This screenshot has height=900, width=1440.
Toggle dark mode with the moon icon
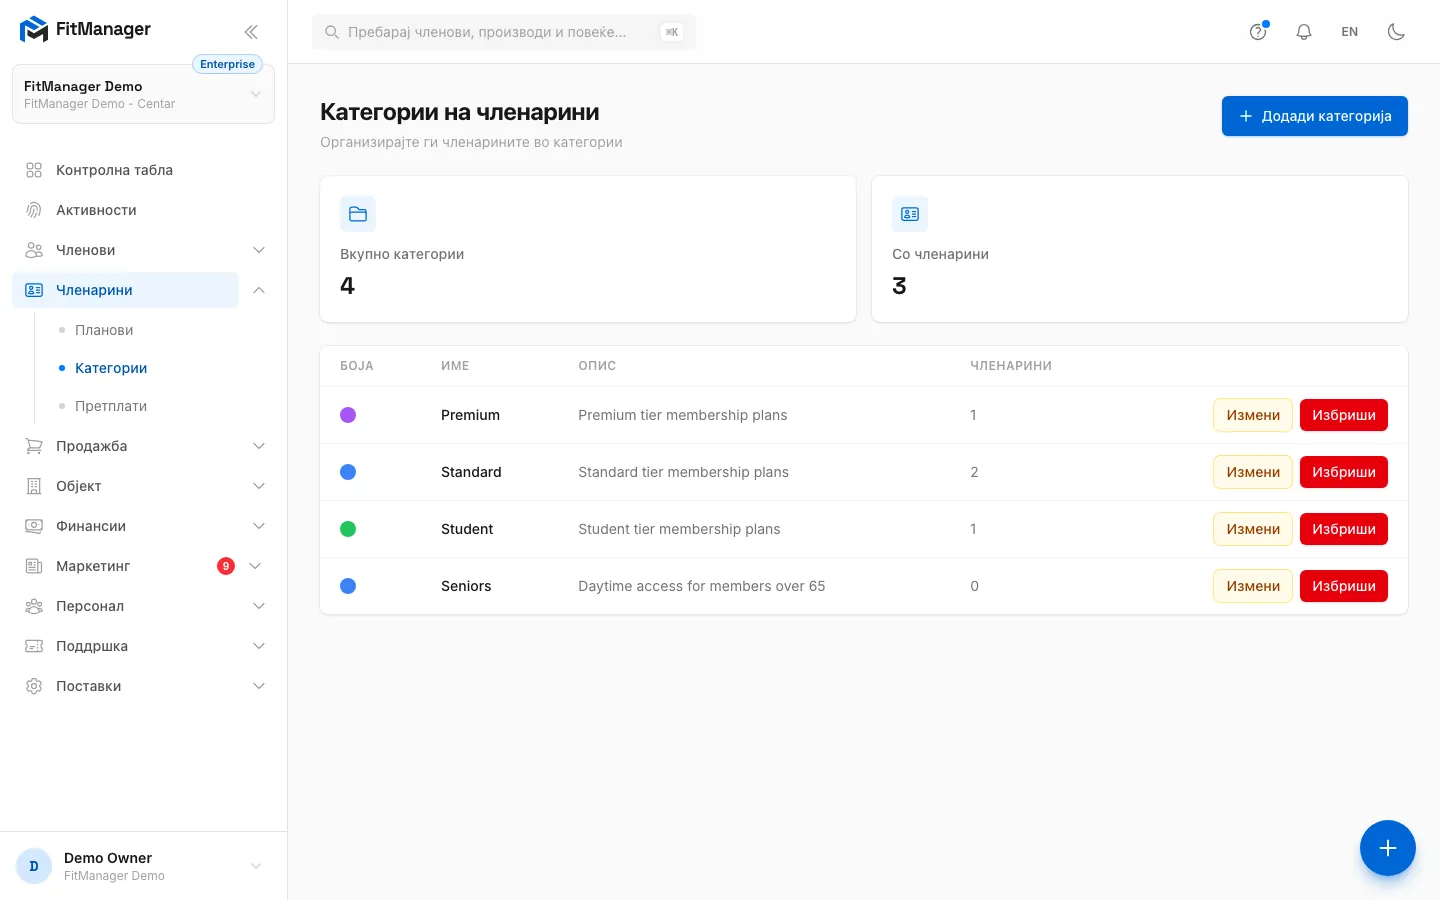pyautogui.click(x=1396, y=32)
